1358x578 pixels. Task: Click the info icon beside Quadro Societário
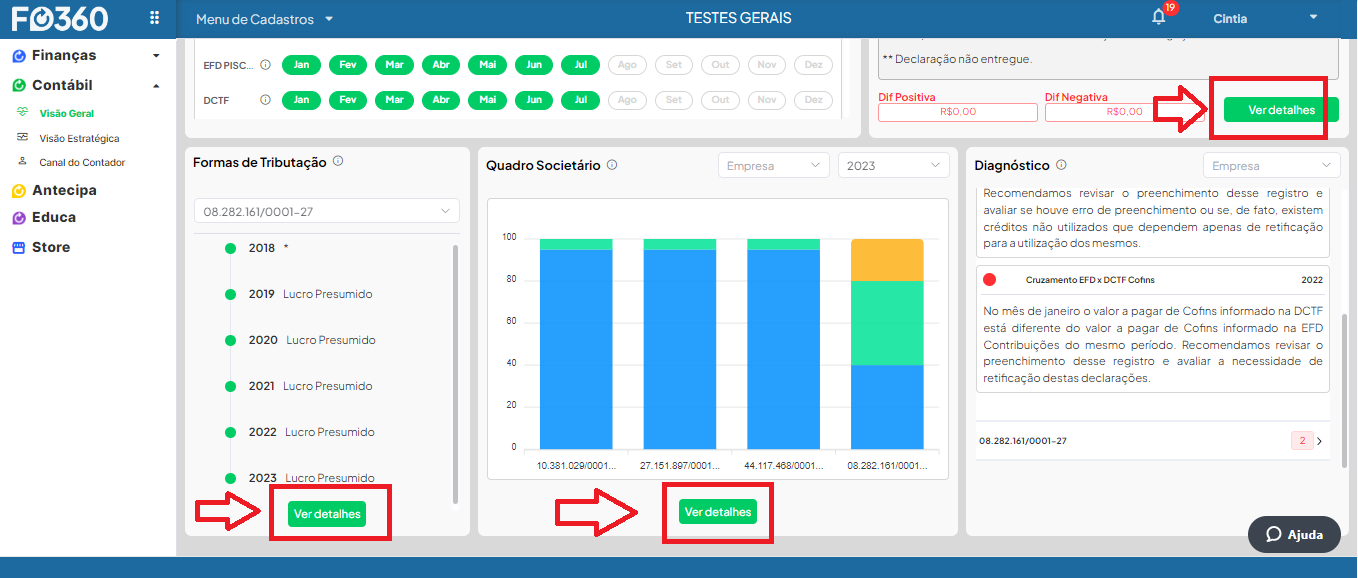pos(612,165)
